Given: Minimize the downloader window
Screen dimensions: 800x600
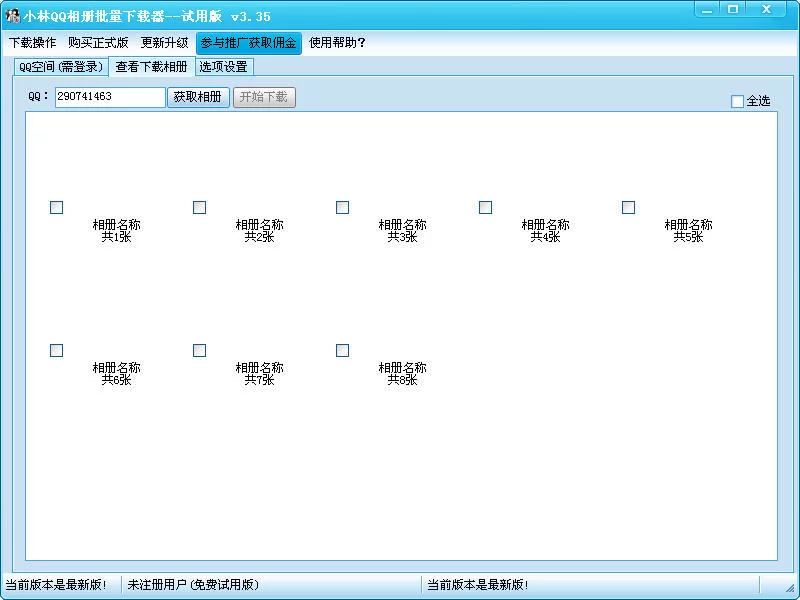Looking at the screenshot, I should (x=707, y=10).
